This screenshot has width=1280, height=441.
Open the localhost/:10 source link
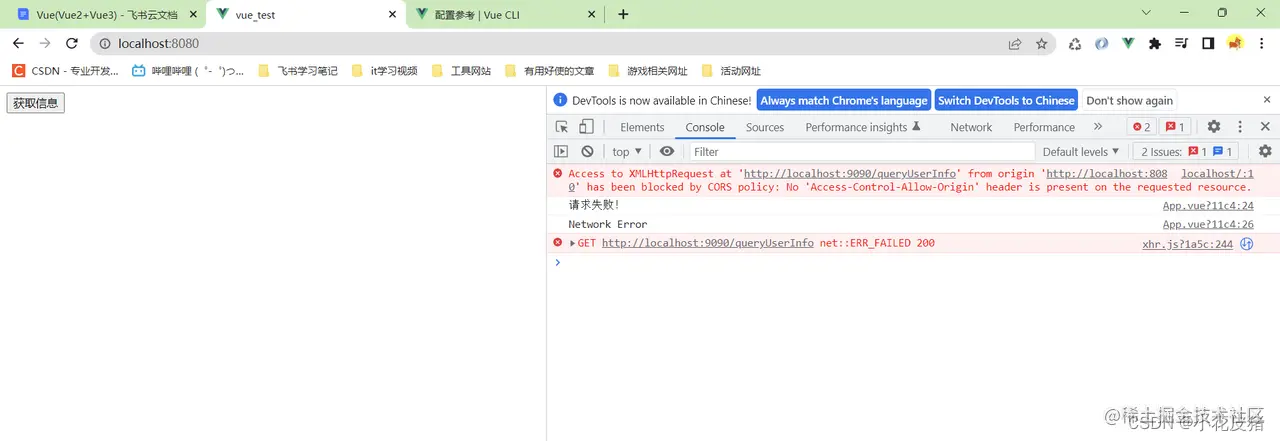click(1217, 174)
